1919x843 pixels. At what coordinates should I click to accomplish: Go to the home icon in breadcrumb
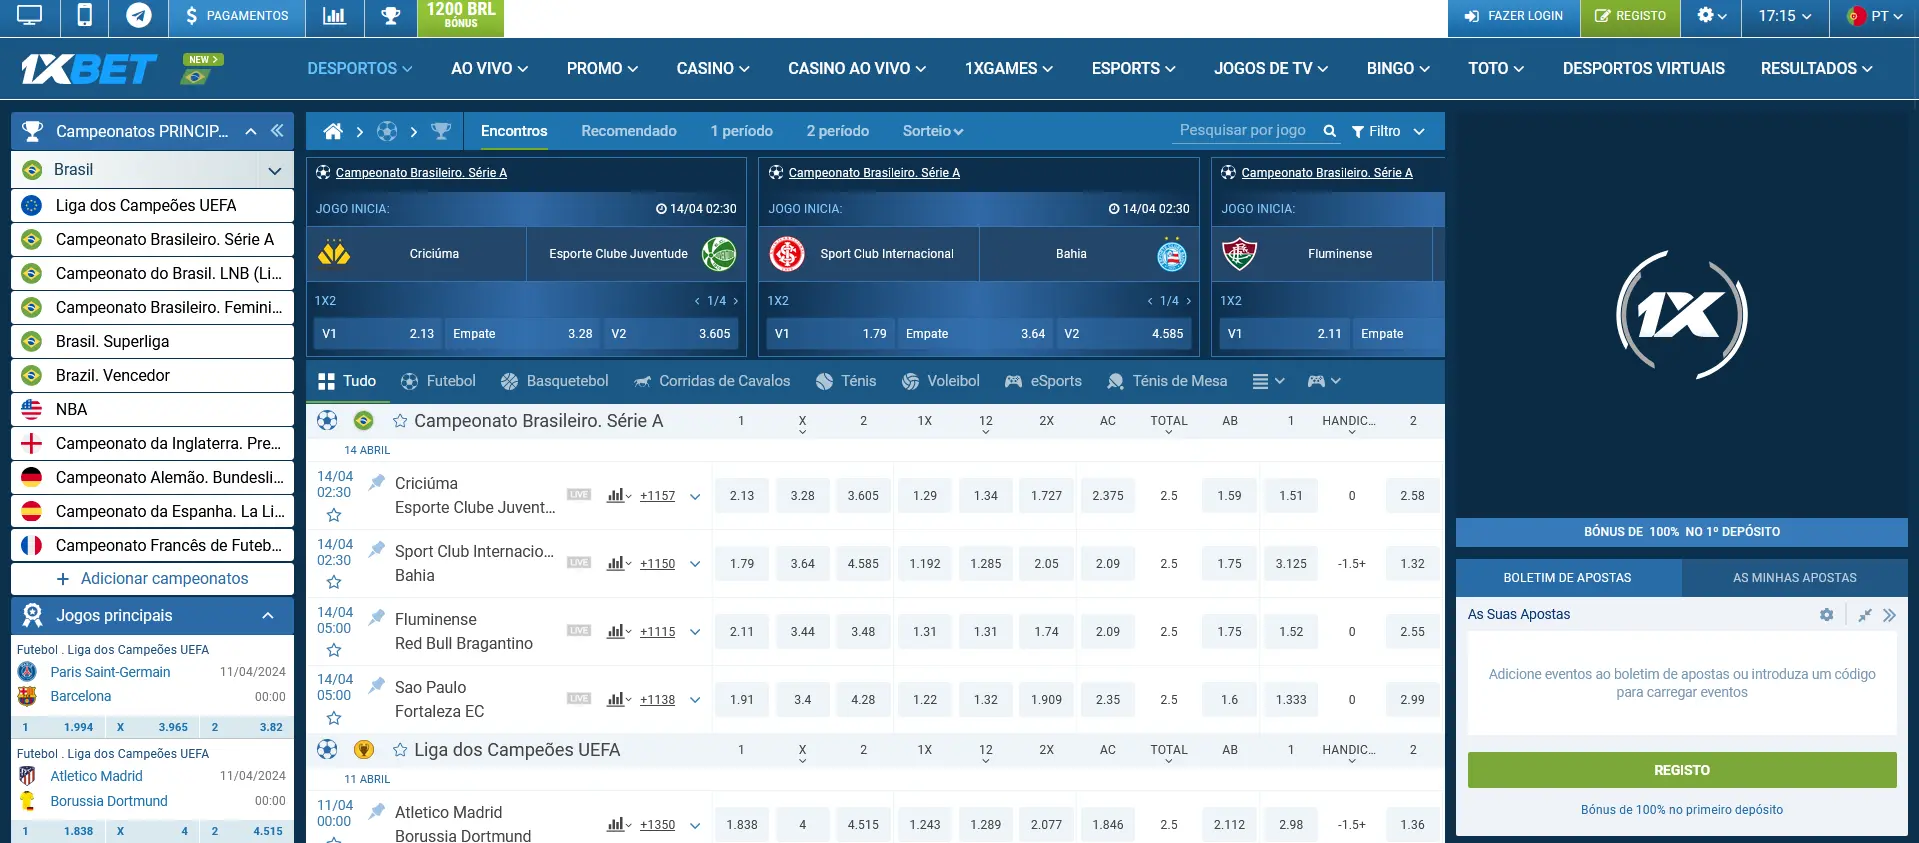(x=333, y=131)
